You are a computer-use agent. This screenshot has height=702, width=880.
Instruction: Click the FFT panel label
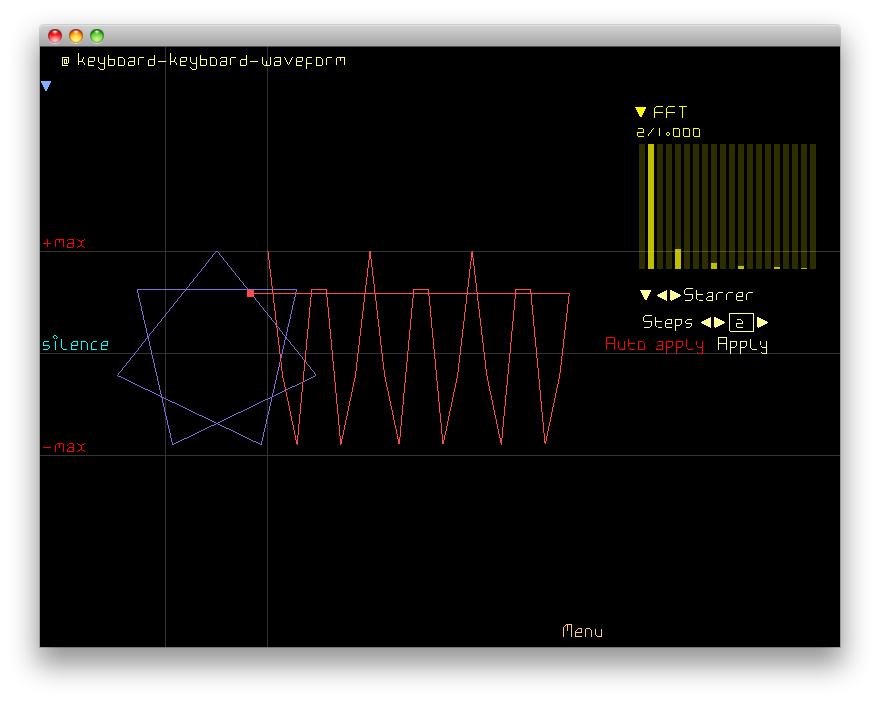(x=670, y=113)
